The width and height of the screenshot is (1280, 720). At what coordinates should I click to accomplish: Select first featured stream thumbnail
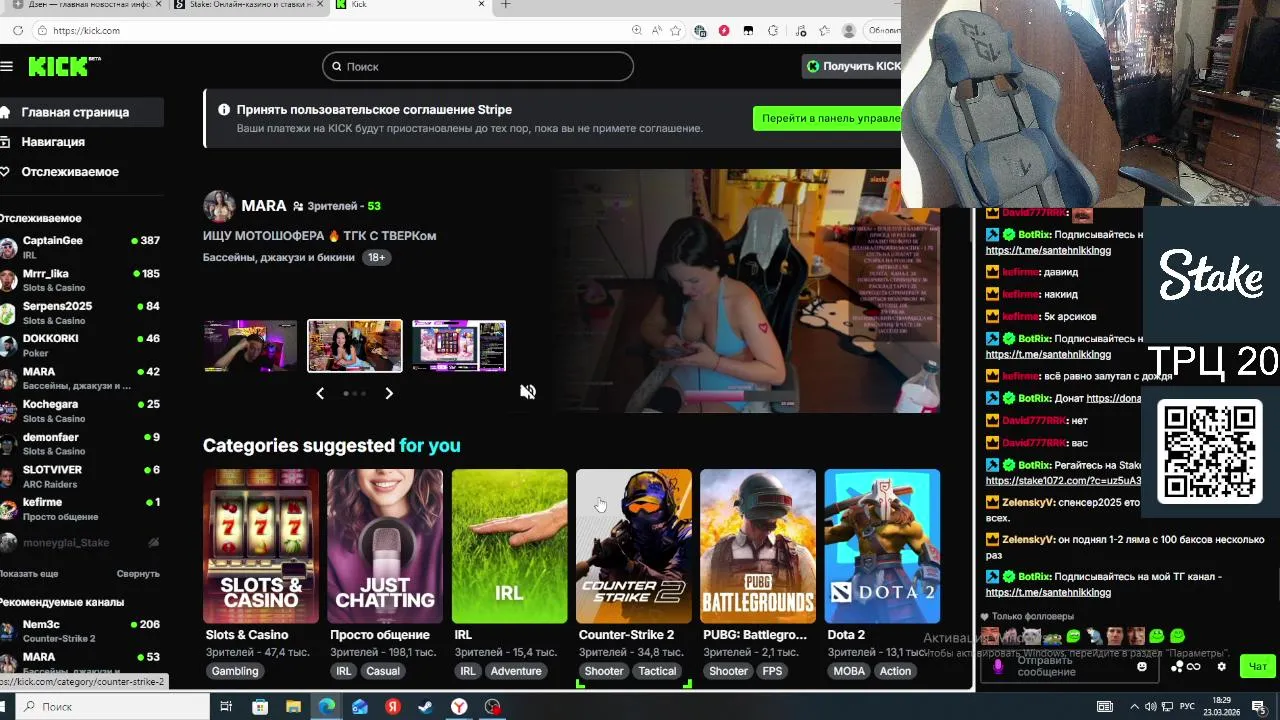tap(250, 346)
